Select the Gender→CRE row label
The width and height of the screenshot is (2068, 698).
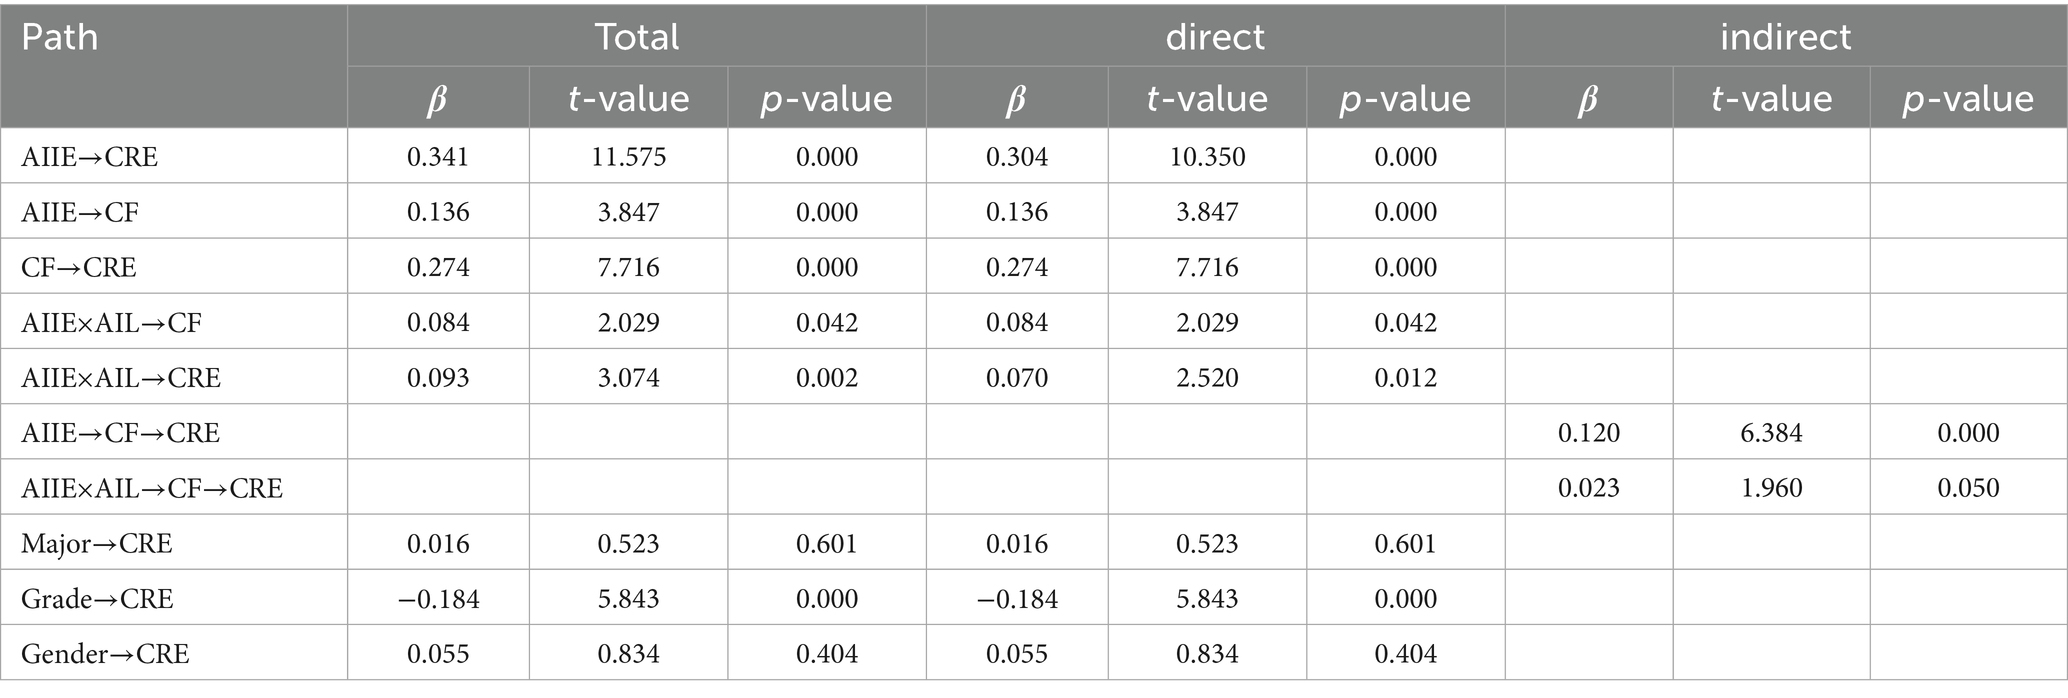[x=105, y=654]
